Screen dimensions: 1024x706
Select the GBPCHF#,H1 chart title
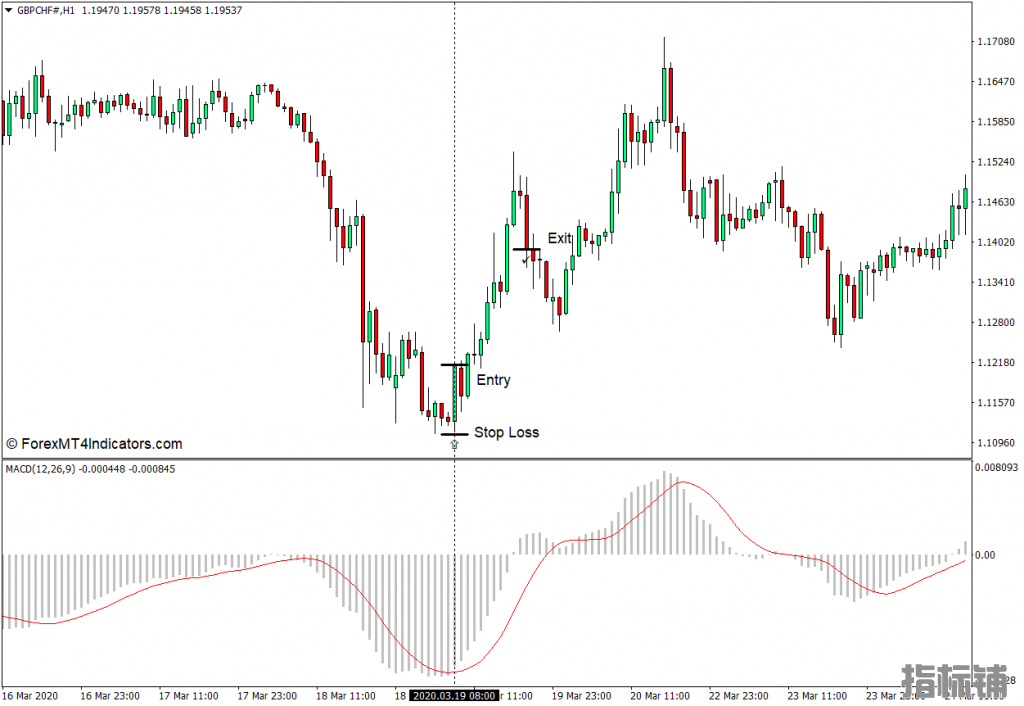[46, 10]
